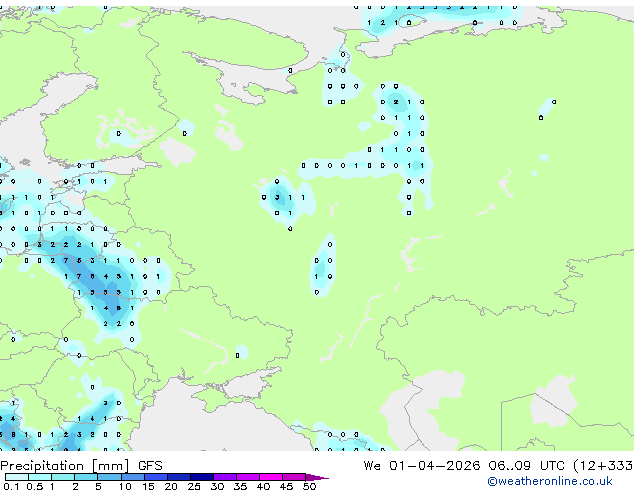Click the '0.1' legend scale label
The width and height of the screenshot is (634, 490).
(11, 486)
